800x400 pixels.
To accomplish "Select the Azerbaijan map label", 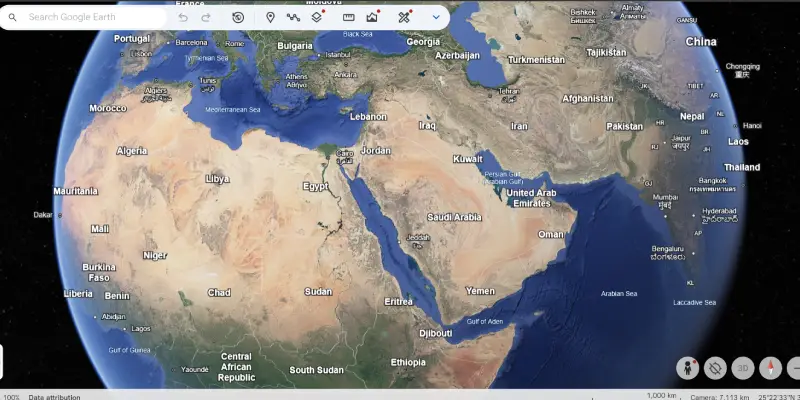I will [x=458, y=56].
